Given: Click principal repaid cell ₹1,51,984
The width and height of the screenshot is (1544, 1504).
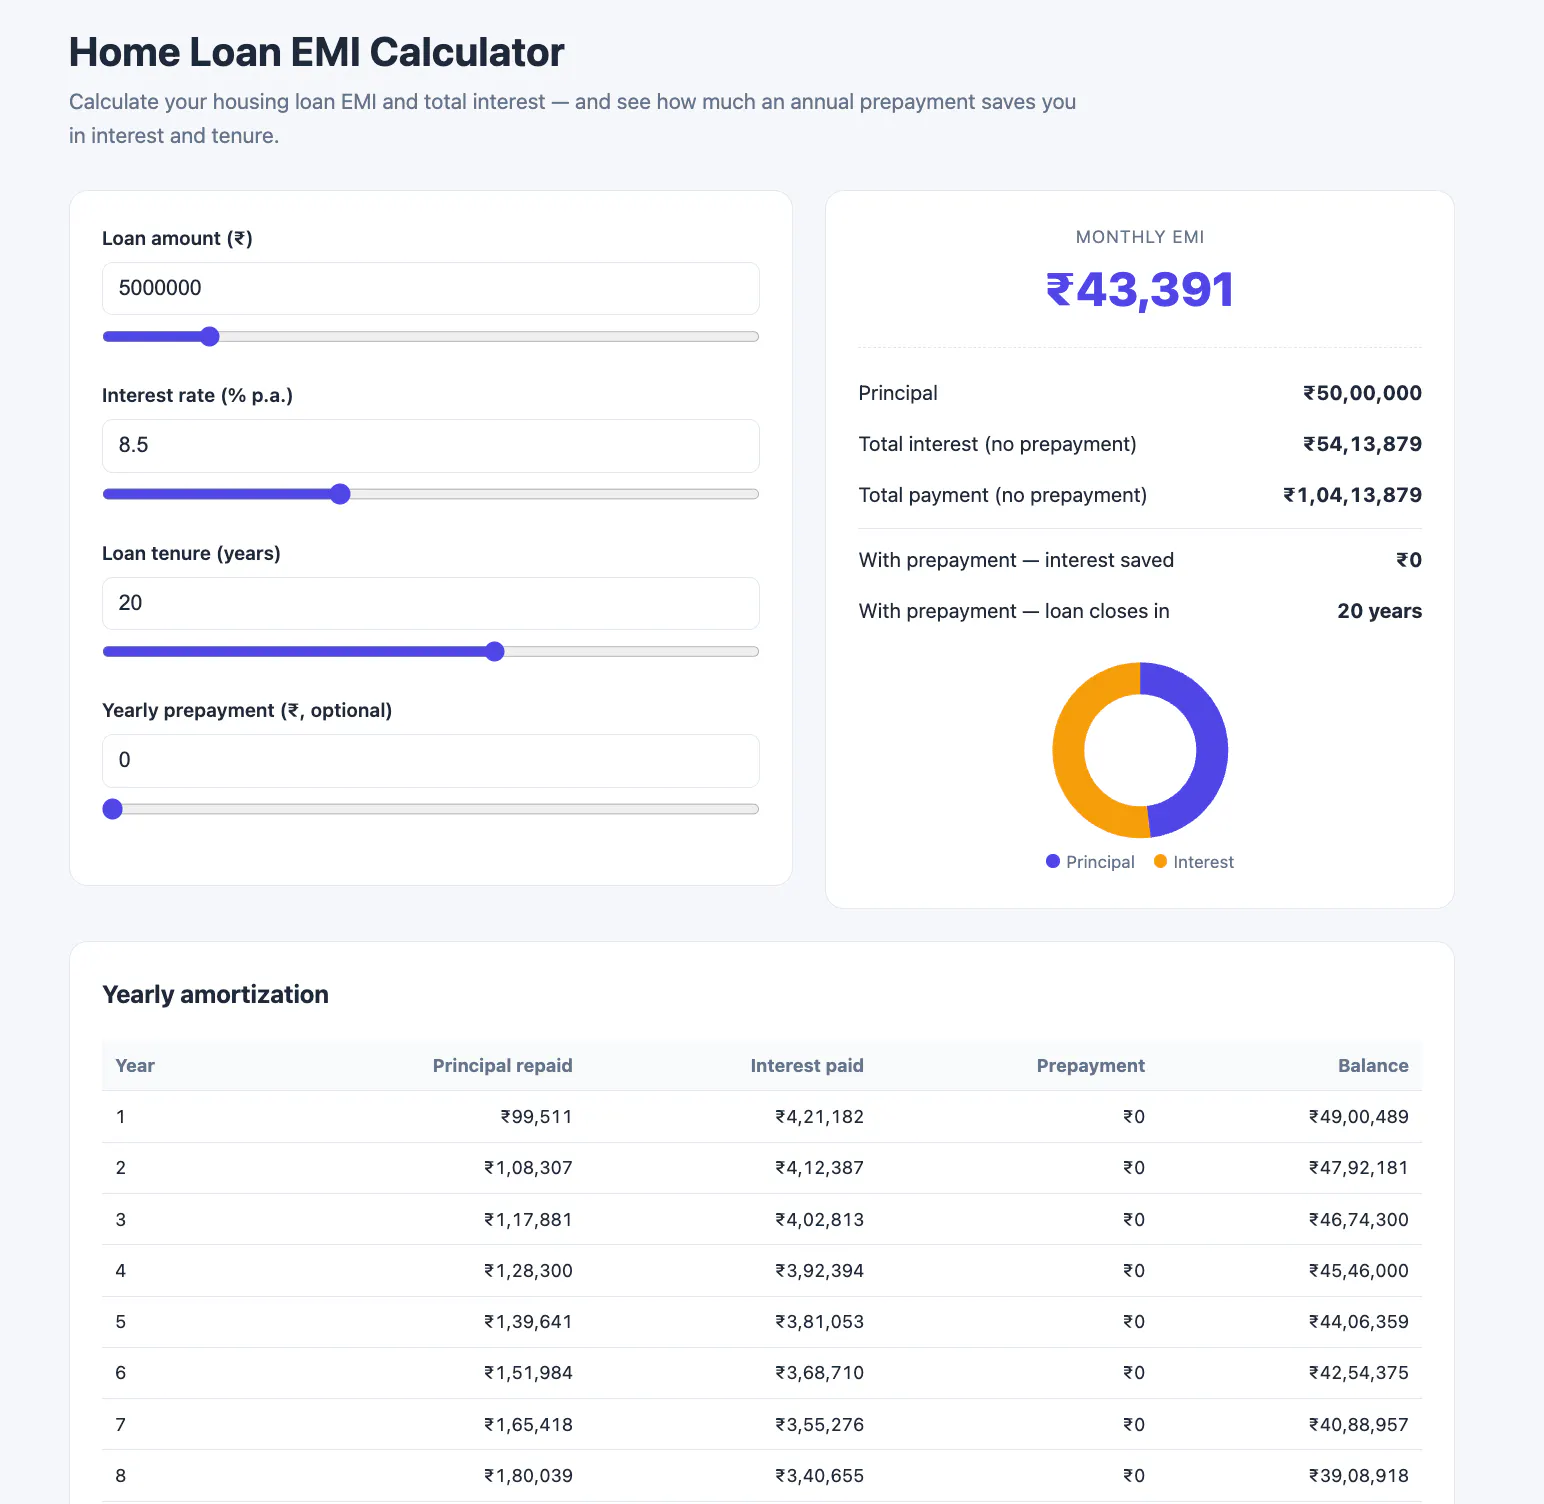Looking at the screenshot, I should pyautogui.click(x=528, y=1373).
